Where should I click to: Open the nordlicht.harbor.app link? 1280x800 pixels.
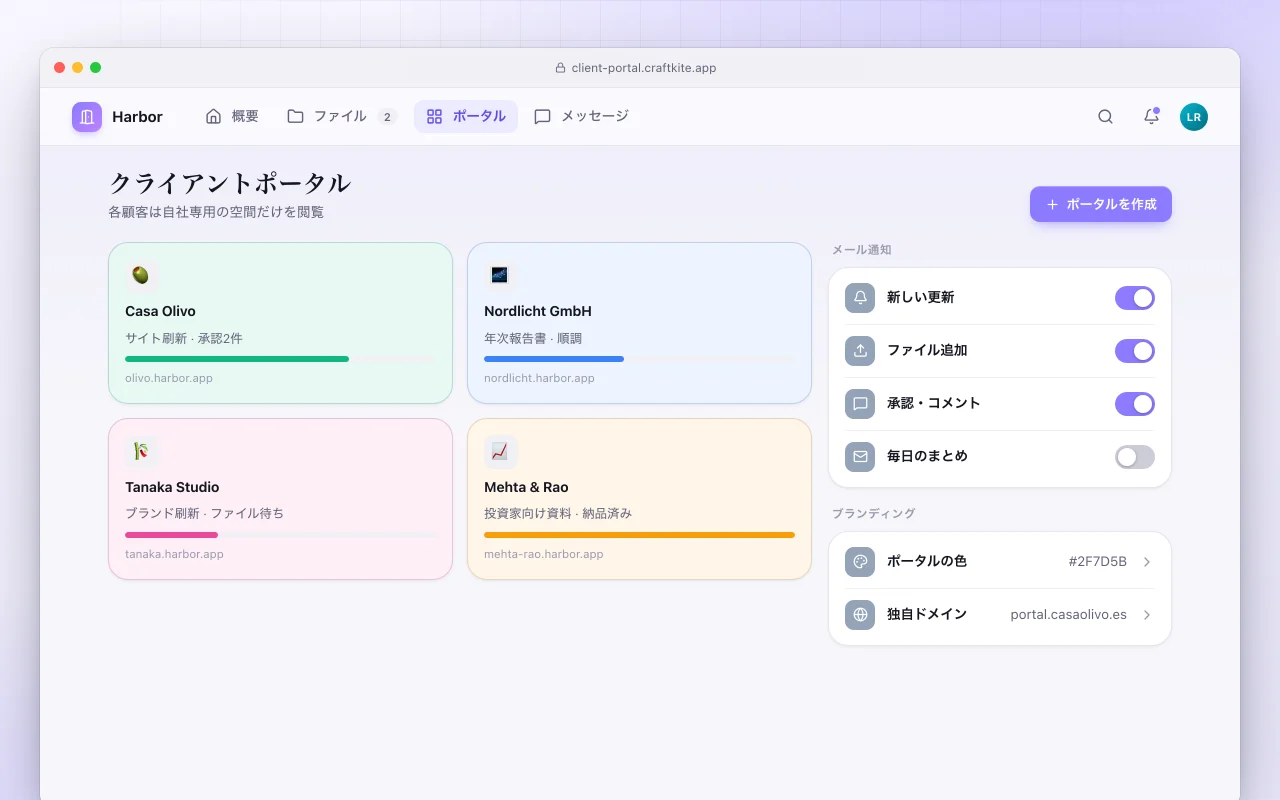[x=539, y=378]
